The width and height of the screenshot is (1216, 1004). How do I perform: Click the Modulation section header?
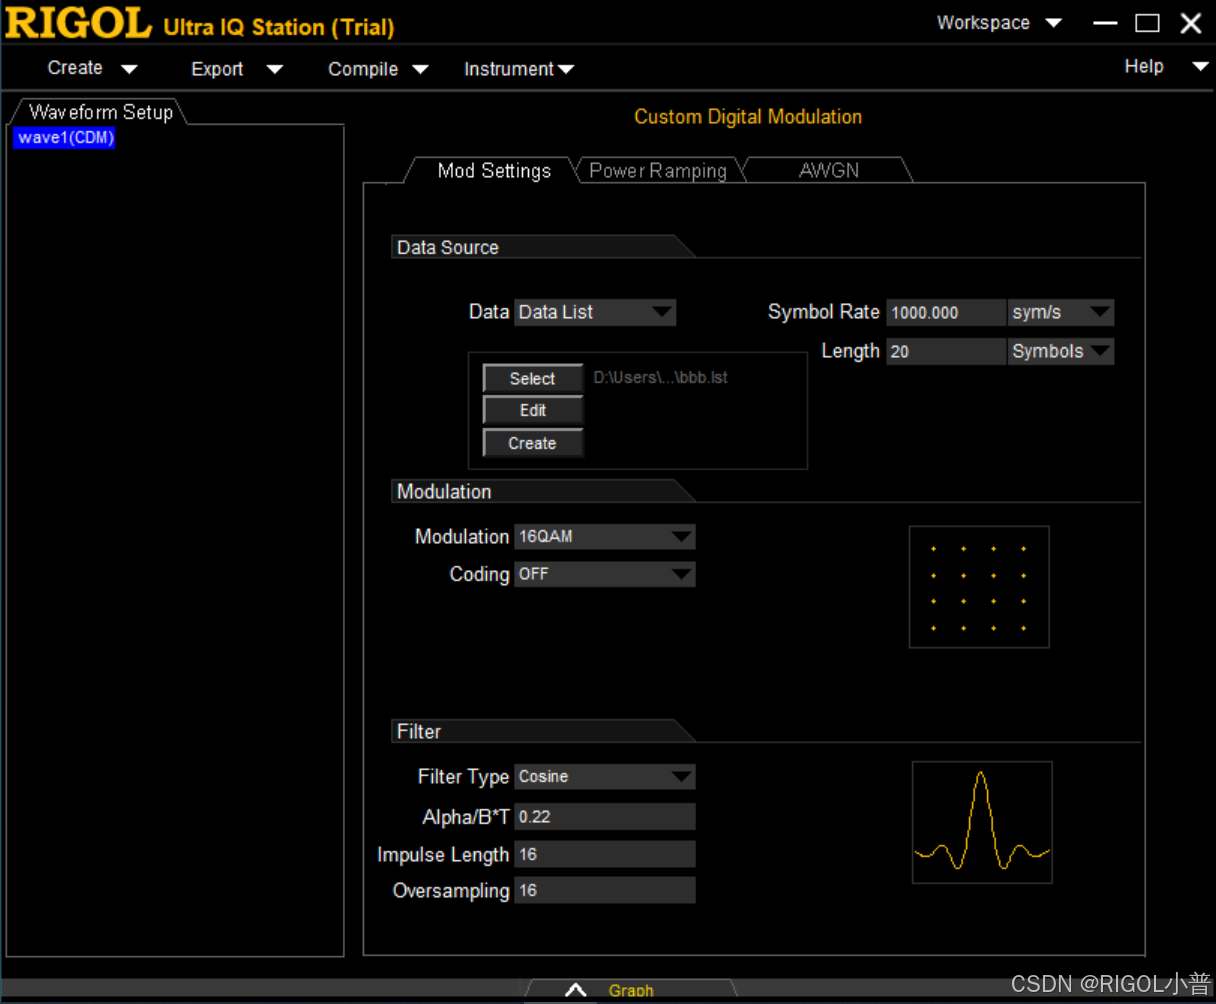click(x=444, y=491)
